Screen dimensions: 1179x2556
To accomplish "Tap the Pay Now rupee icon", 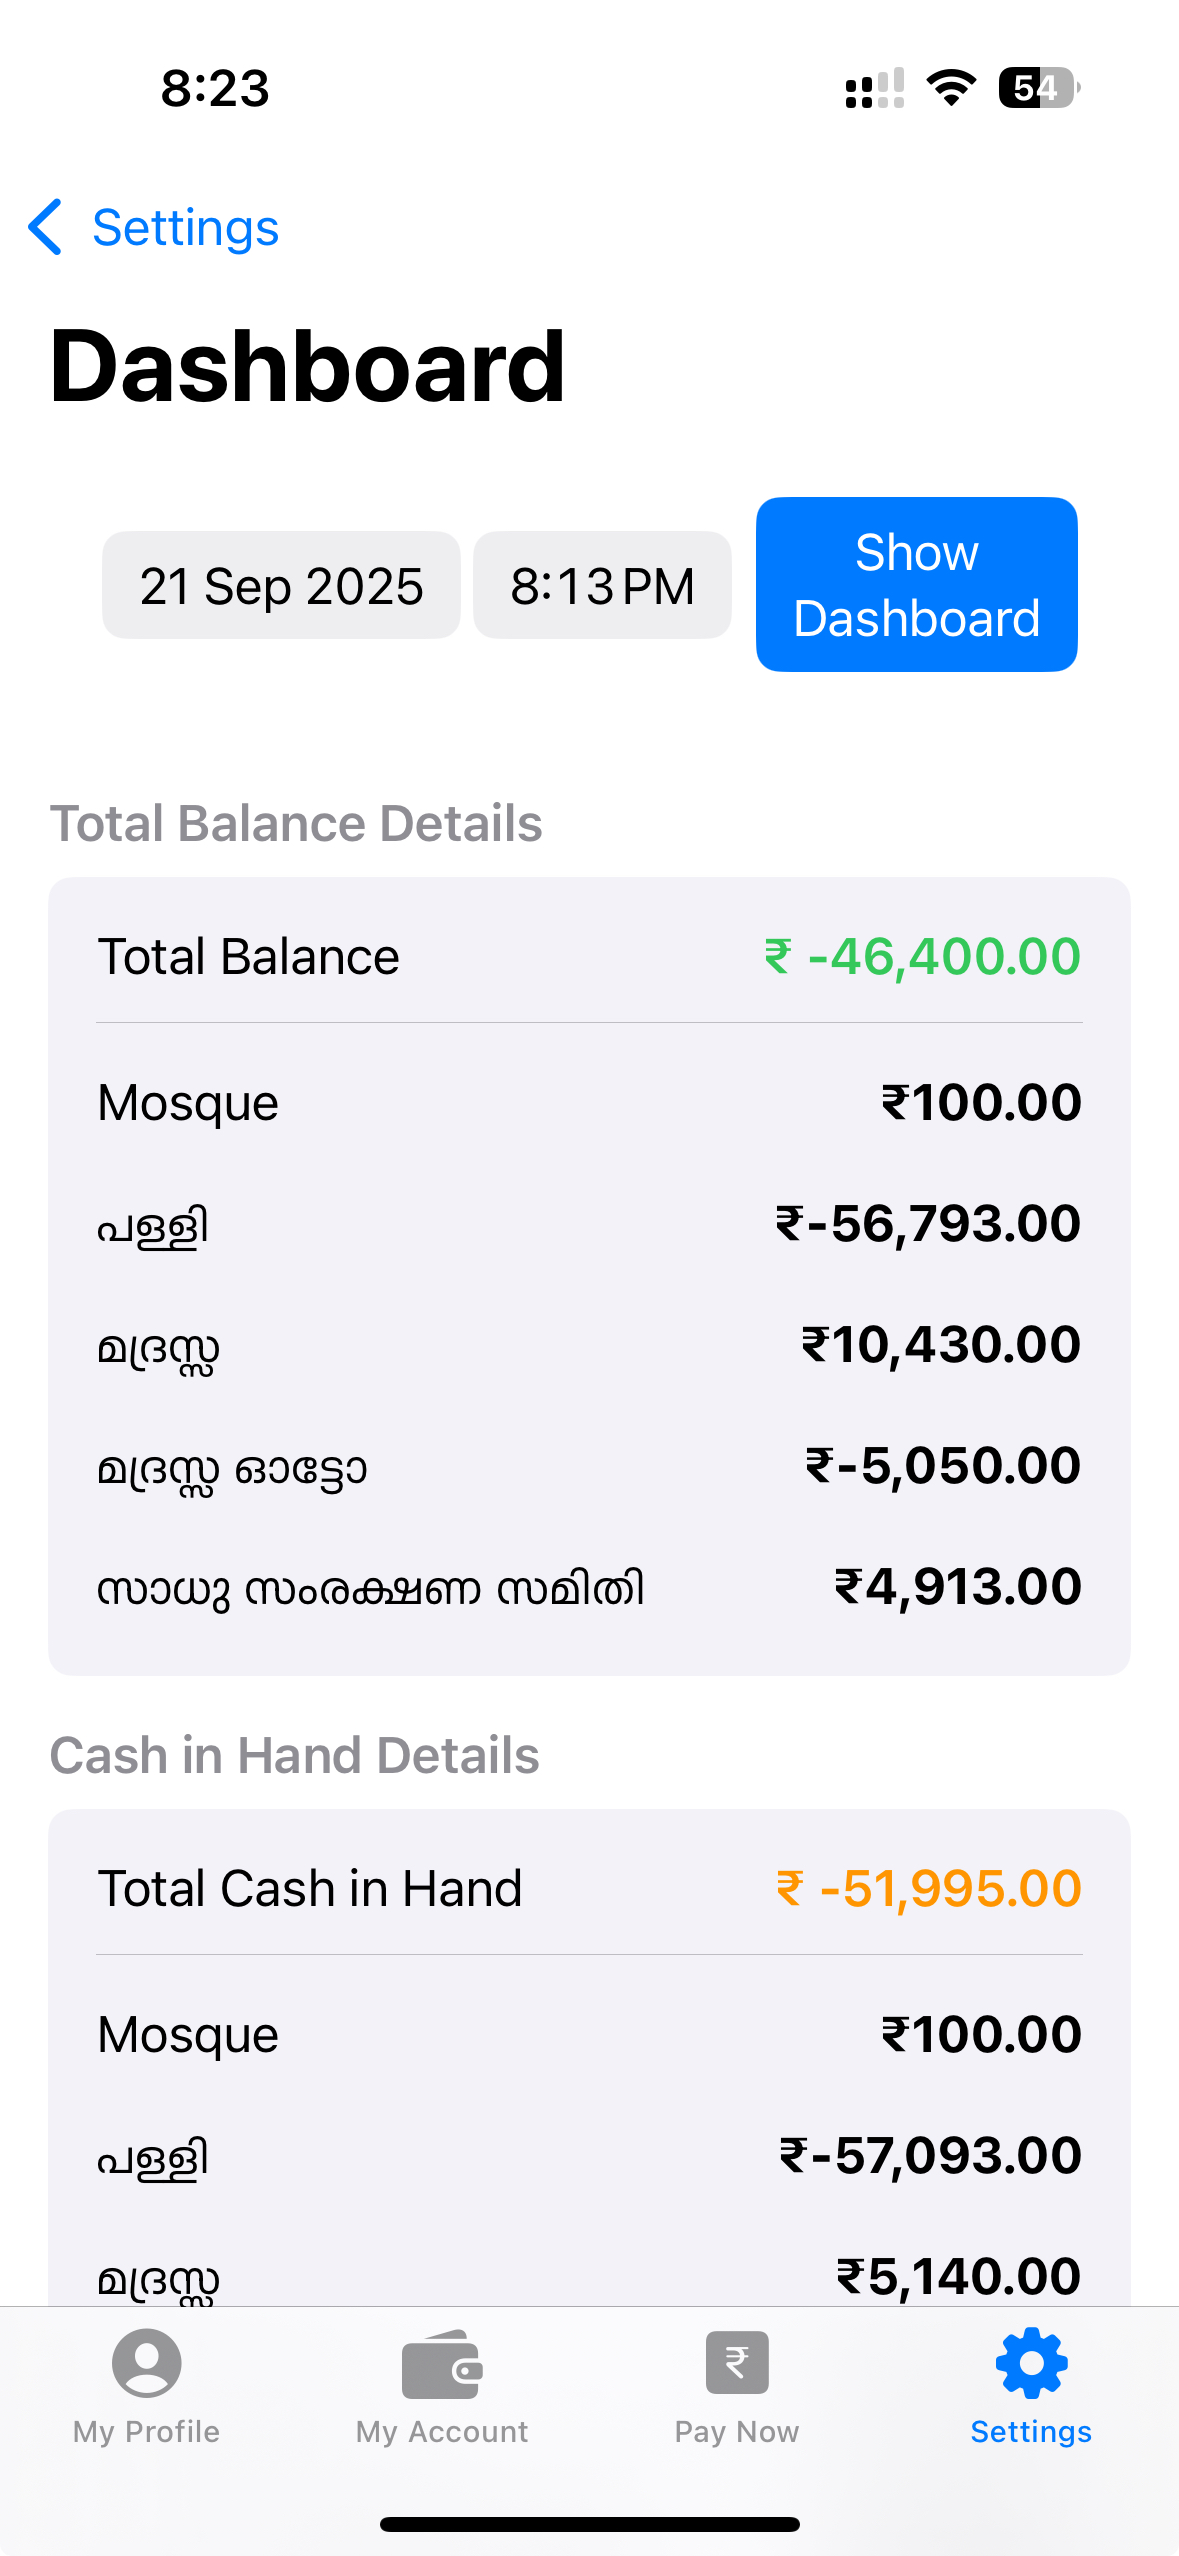I will pos(737,2363).
